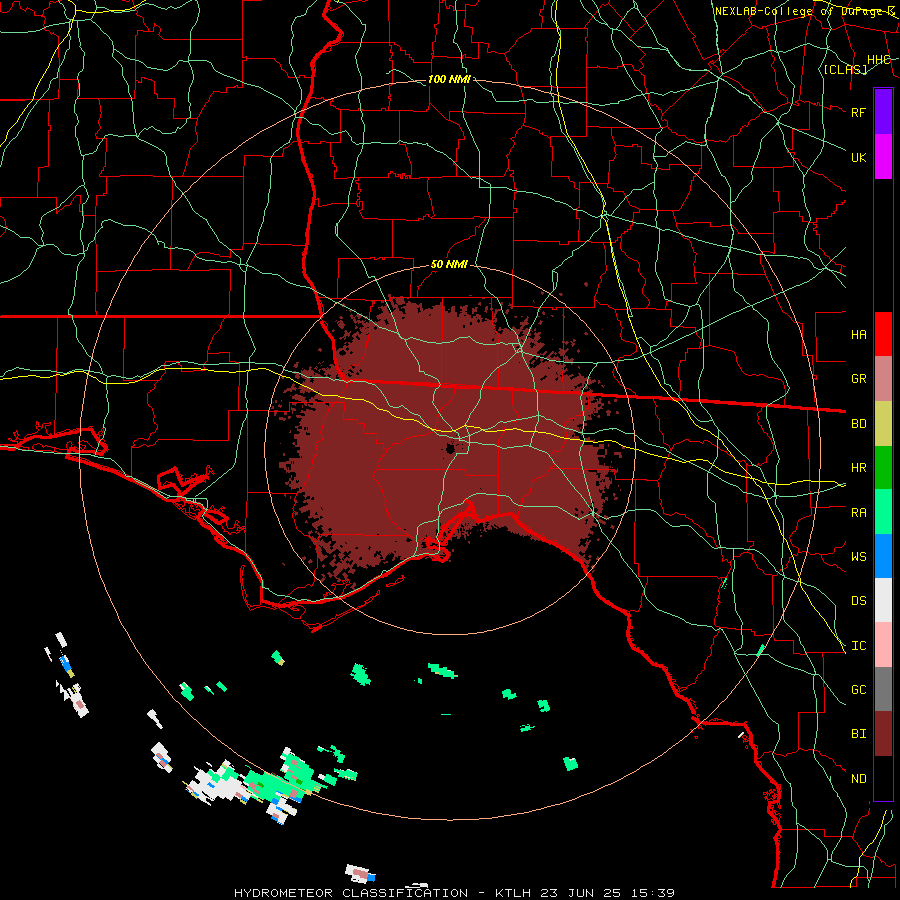Screen dimensions: 900x900
Task: Click the GR legend color swatch
Action: click(x=883, y=379)
